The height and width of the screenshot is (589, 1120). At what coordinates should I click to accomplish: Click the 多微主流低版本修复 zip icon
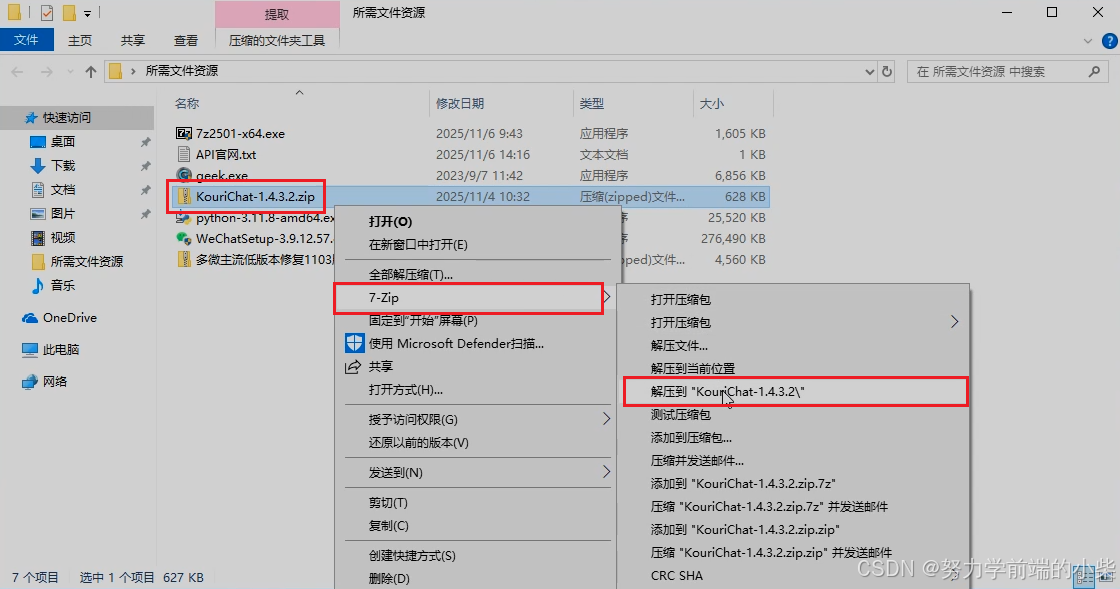pos(184,259)
